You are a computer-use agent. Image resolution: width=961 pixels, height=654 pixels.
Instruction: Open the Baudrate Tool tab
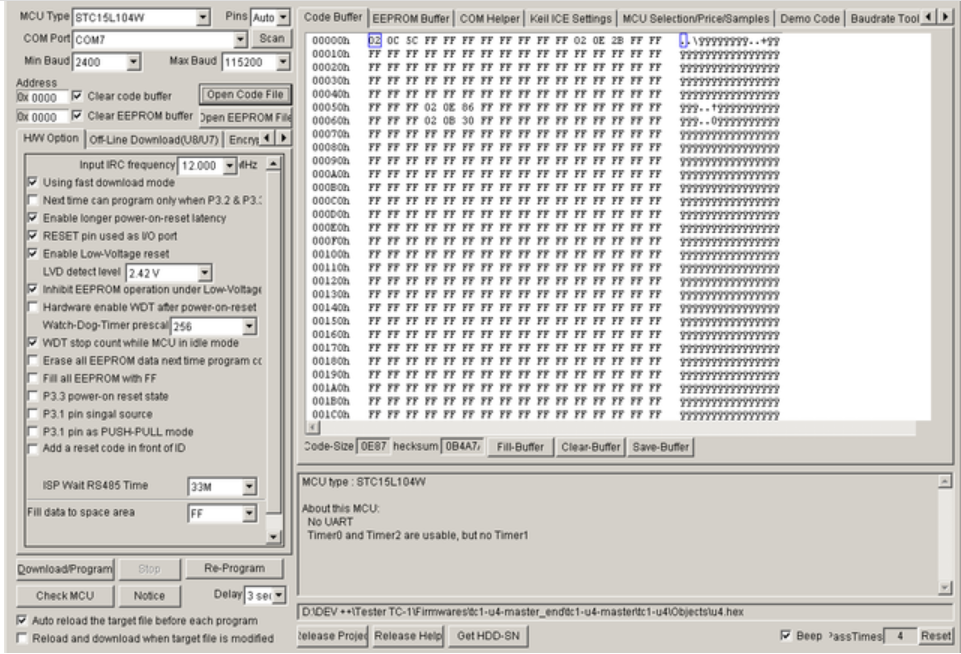pos(884,19)
